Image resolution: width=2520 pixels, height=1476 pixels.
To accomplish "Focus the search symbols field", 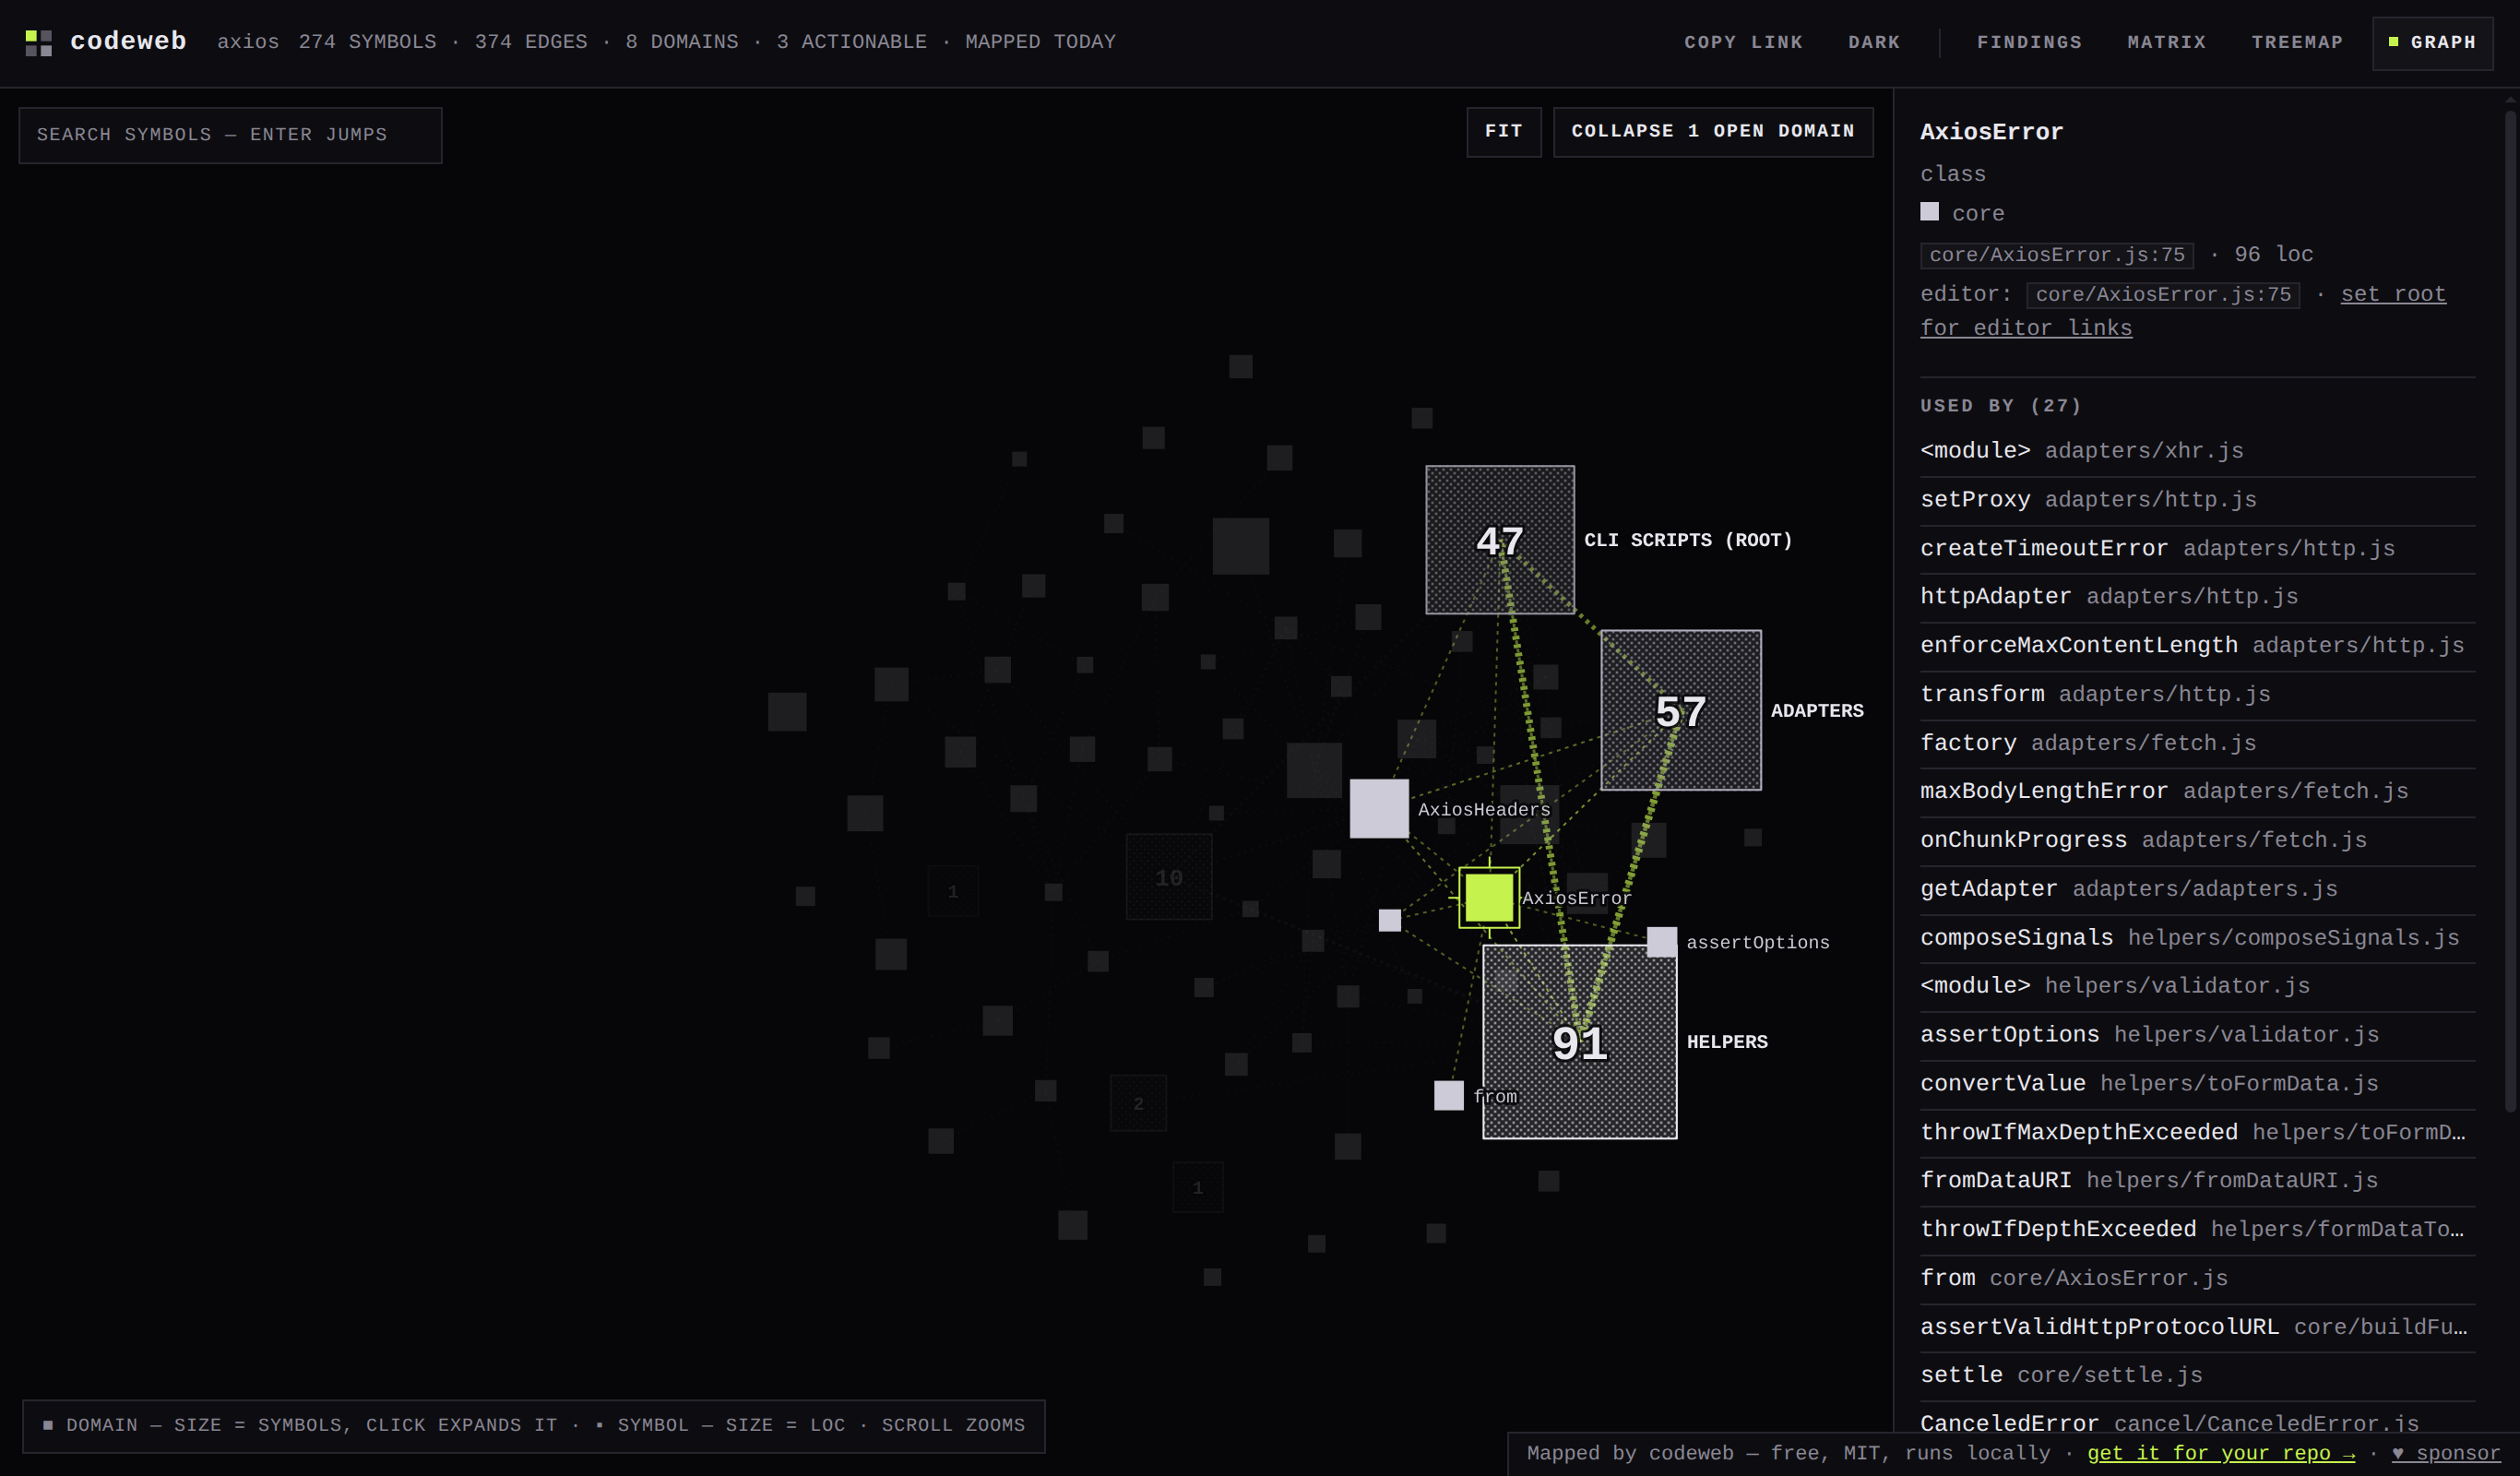I will pos(230,135).
